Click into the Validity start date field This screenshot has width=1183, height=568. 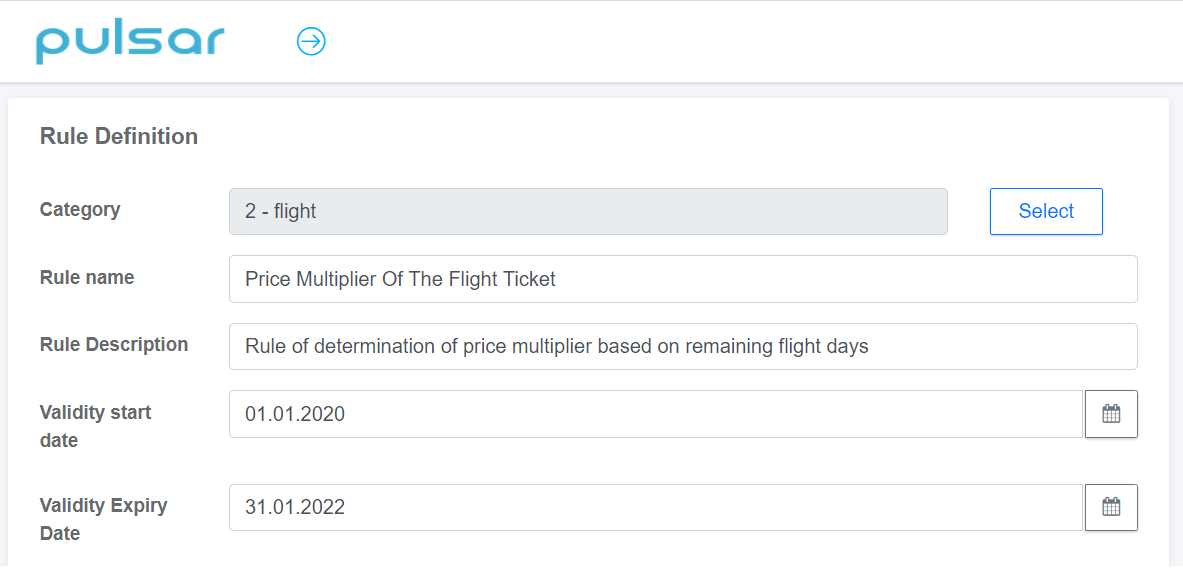(x=656, y=413)
